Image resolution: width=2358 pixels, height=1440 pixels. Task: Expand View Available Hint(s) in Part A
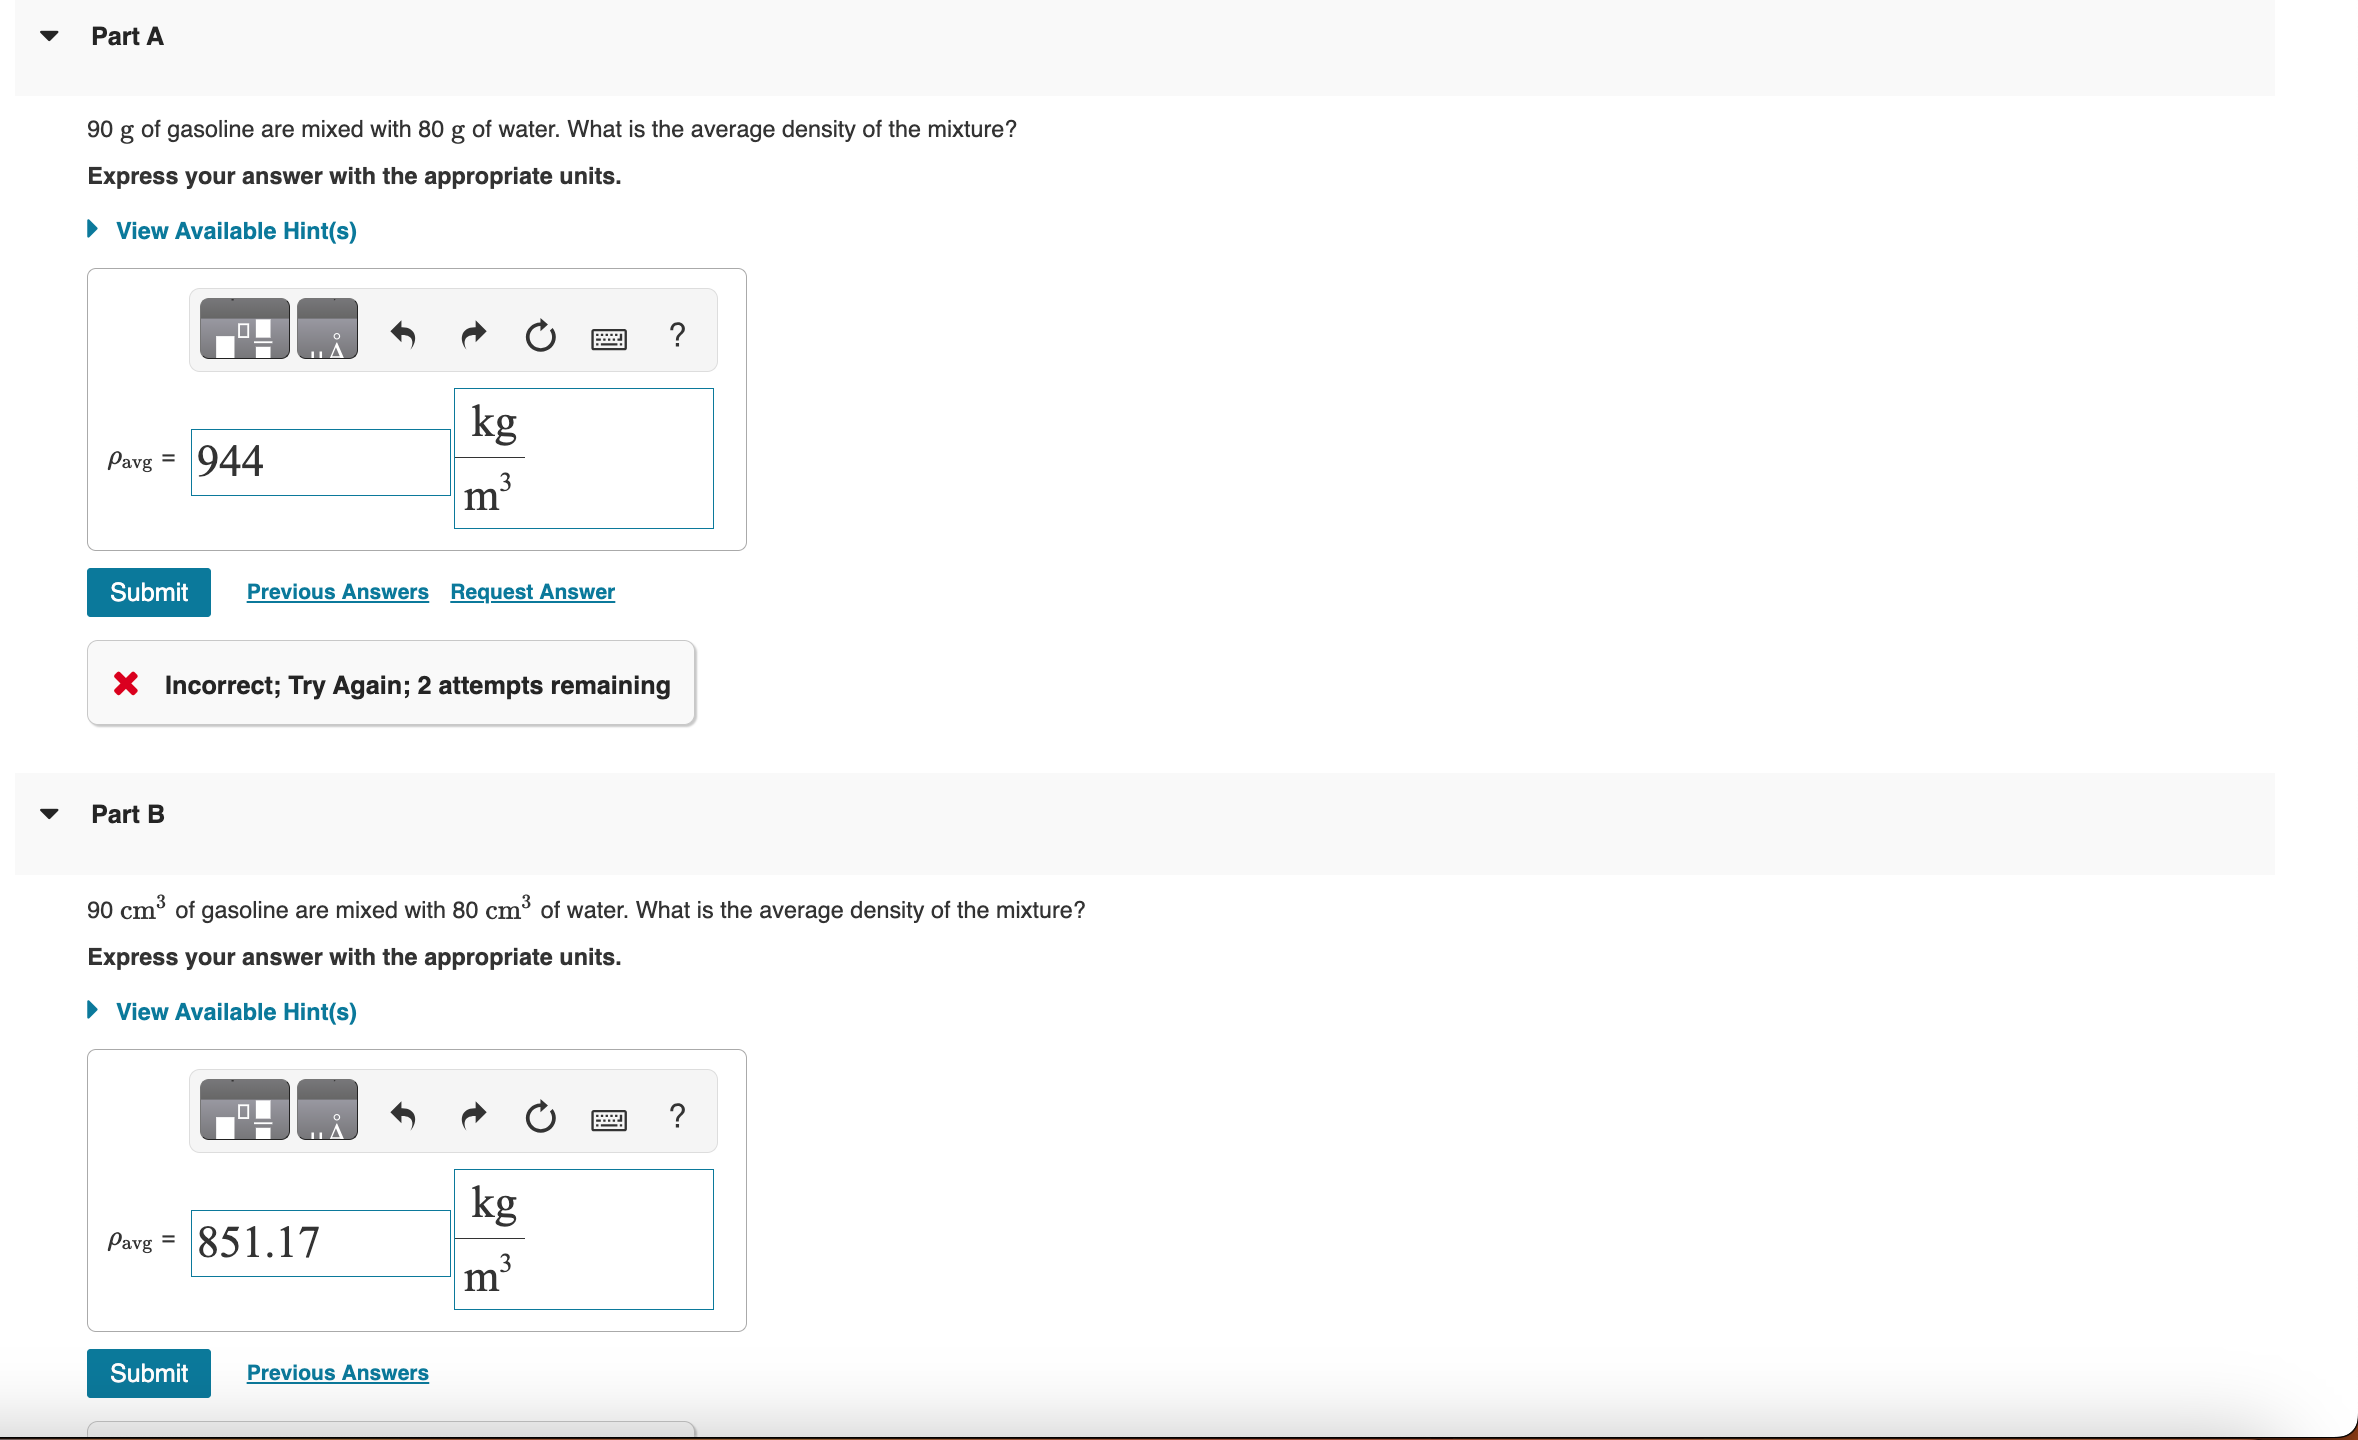click(x=235, y=231)
